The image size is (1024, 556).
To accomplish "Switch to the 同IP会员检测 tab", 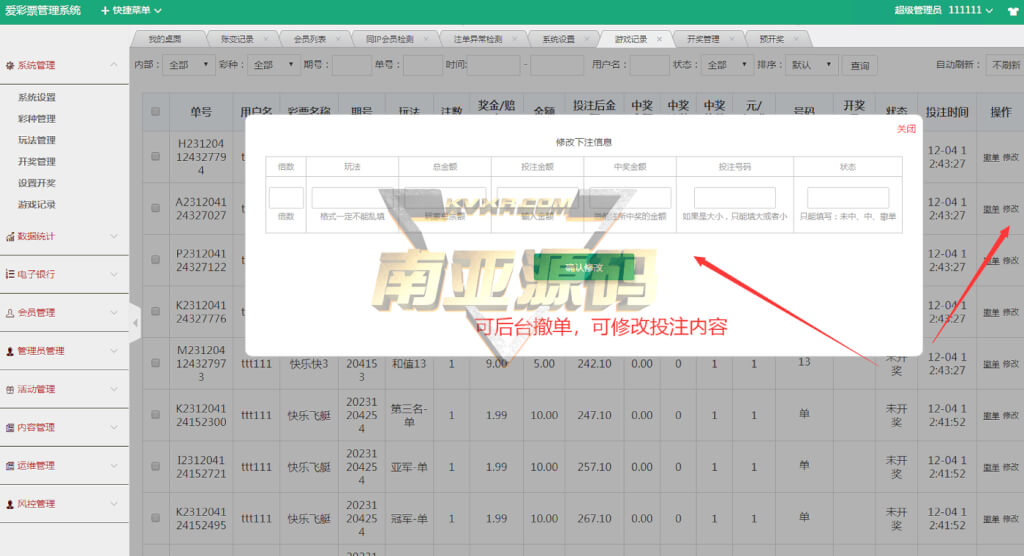I will (x=390, y=39).
